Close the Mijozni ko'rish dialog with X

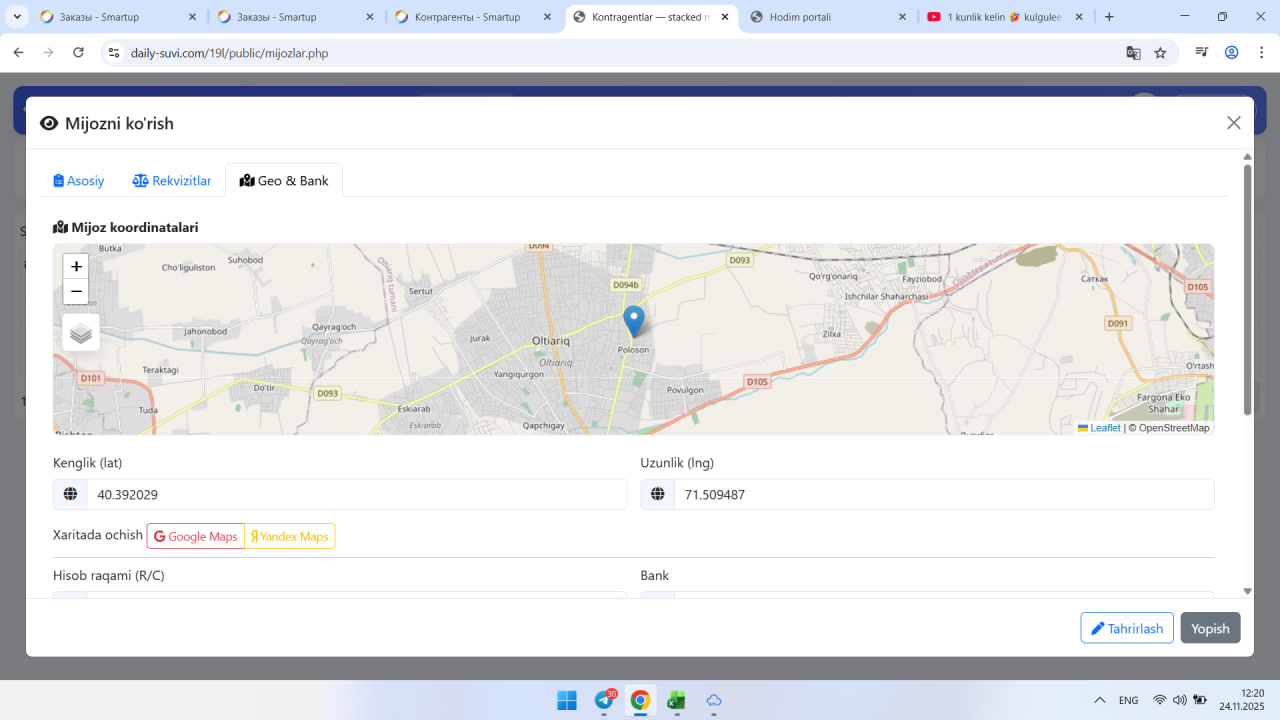1233,123
